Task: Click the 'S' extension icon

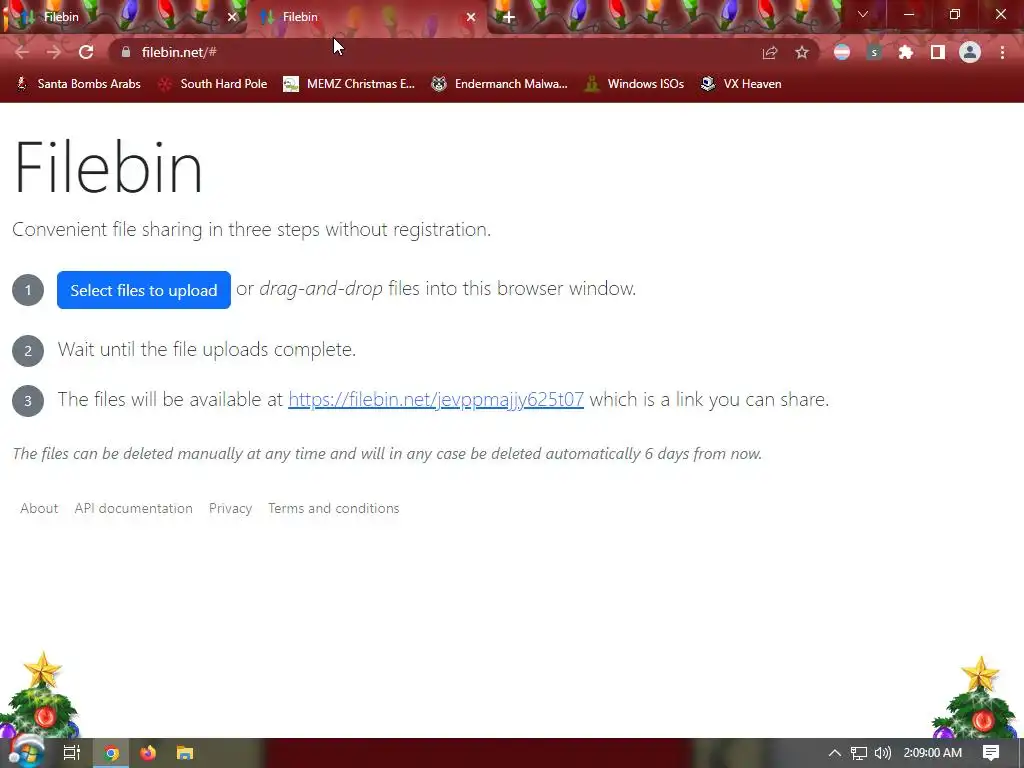Action: coord(874,52)
